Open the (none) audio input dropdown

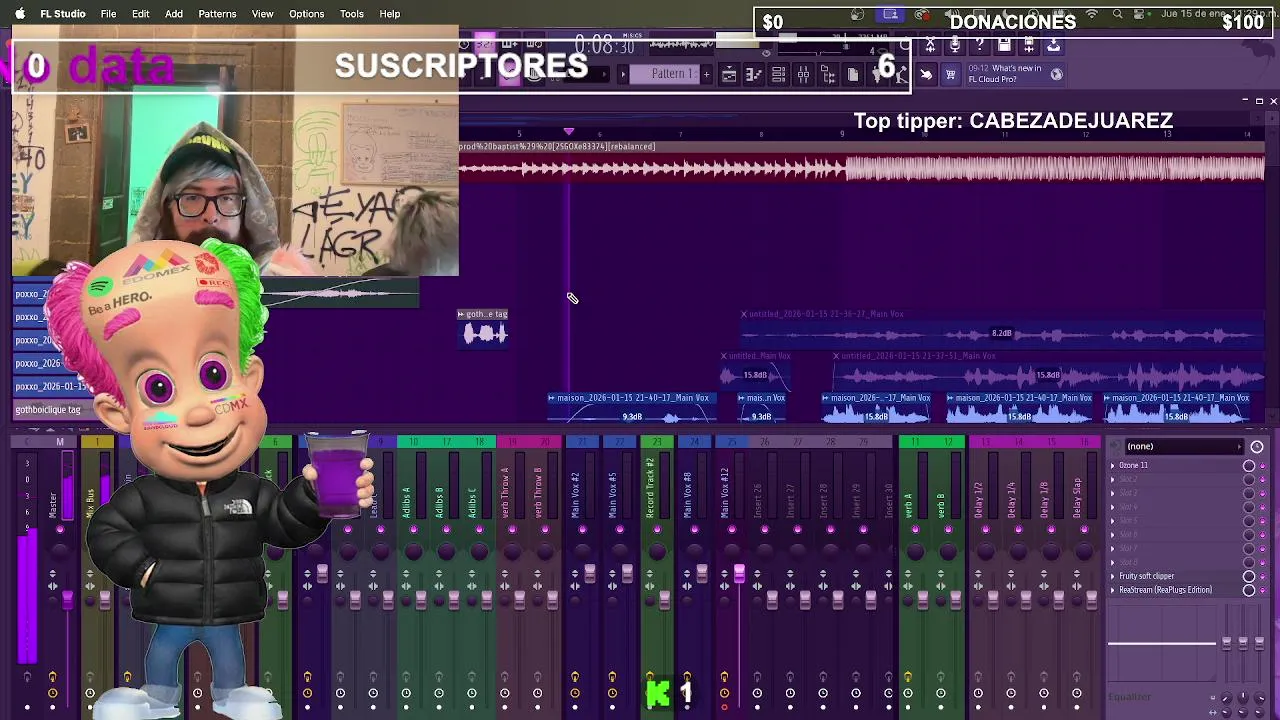point(1184,446)
